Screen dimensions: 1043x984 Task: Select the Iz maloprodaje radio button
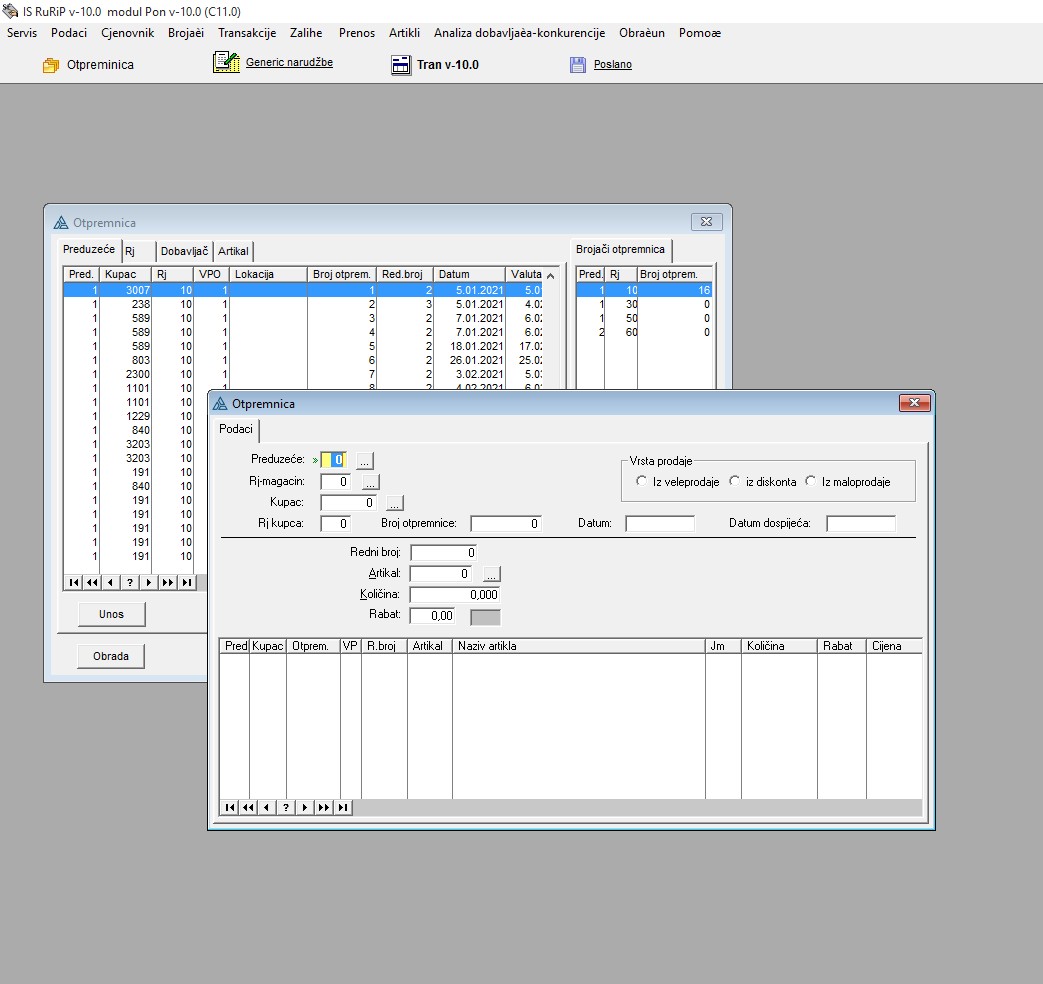tap(811, 481)
